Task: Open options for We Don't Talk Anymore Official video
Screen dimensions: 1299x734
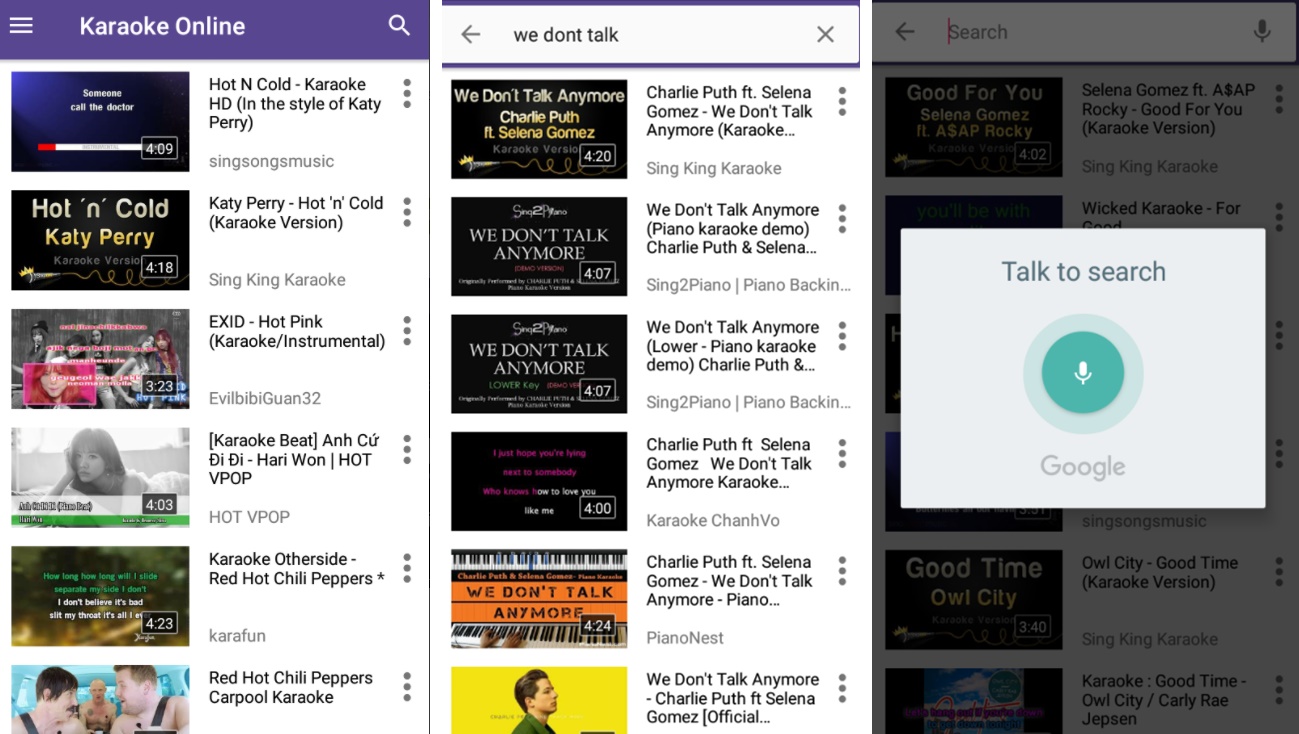Action: point(842,688)
